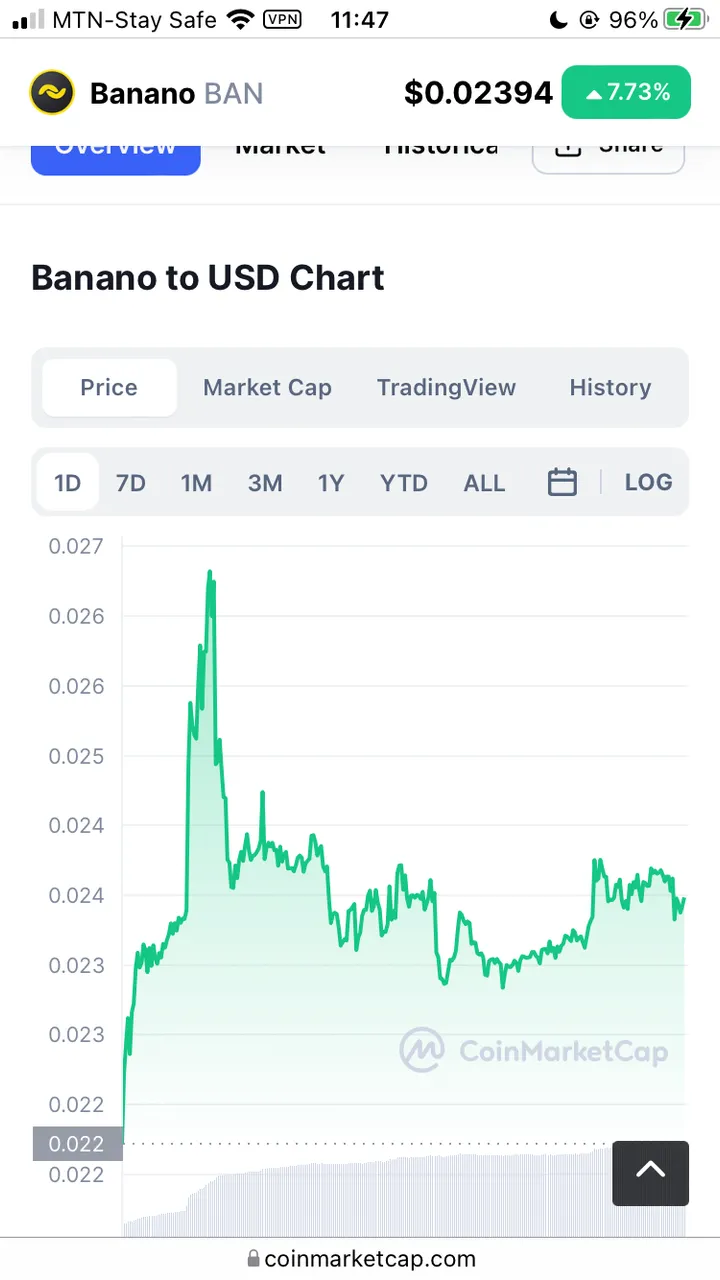Image resolution: width=720 pixels, height=1280 pixels.
Task: Tap the padlock icon in address bar
Action: click(x=253, y=1259)
